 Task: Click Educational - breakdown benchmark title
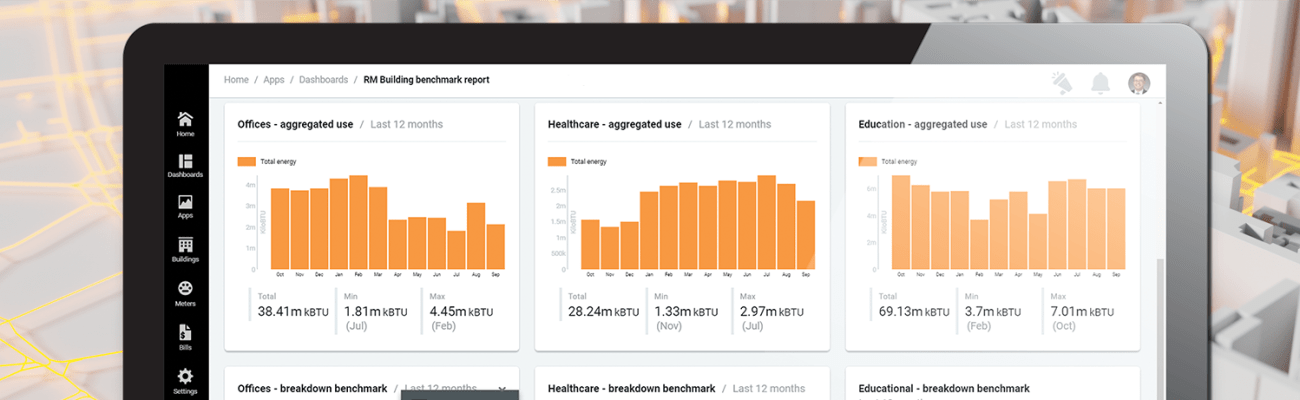click(x=944, y=388)
